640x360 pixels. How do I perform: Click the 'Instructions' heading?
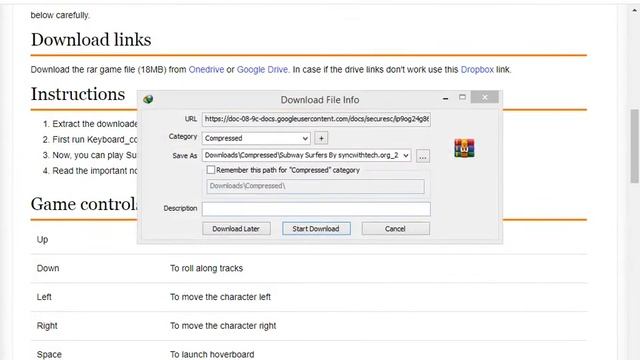pos(78,94)
